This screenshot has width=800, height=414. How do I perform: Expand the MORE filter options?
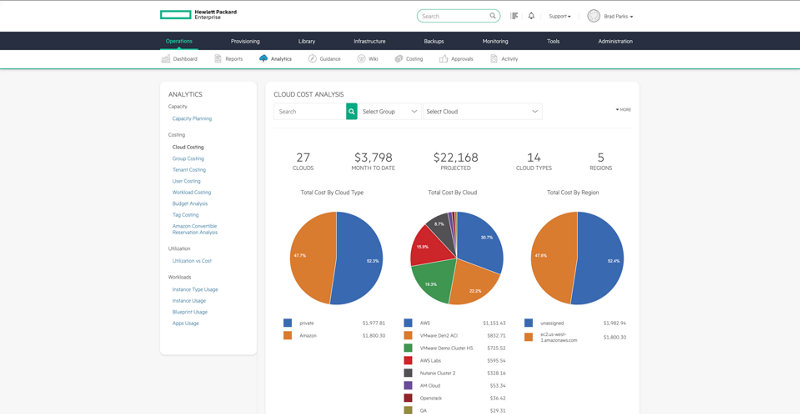624,109
